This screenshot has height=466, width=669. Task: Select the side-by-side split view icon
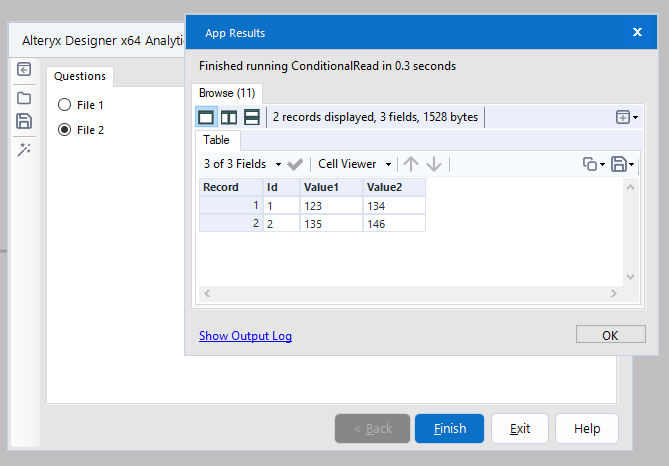click(x=229, y=117)
